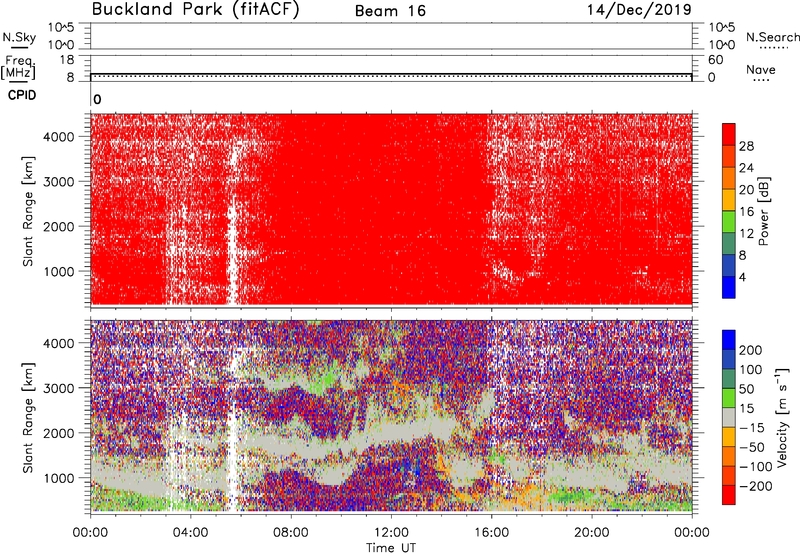This screenshot has width=800, height=554.
Task: Click the 'Nave' legend label
Action: click(761, 69)
